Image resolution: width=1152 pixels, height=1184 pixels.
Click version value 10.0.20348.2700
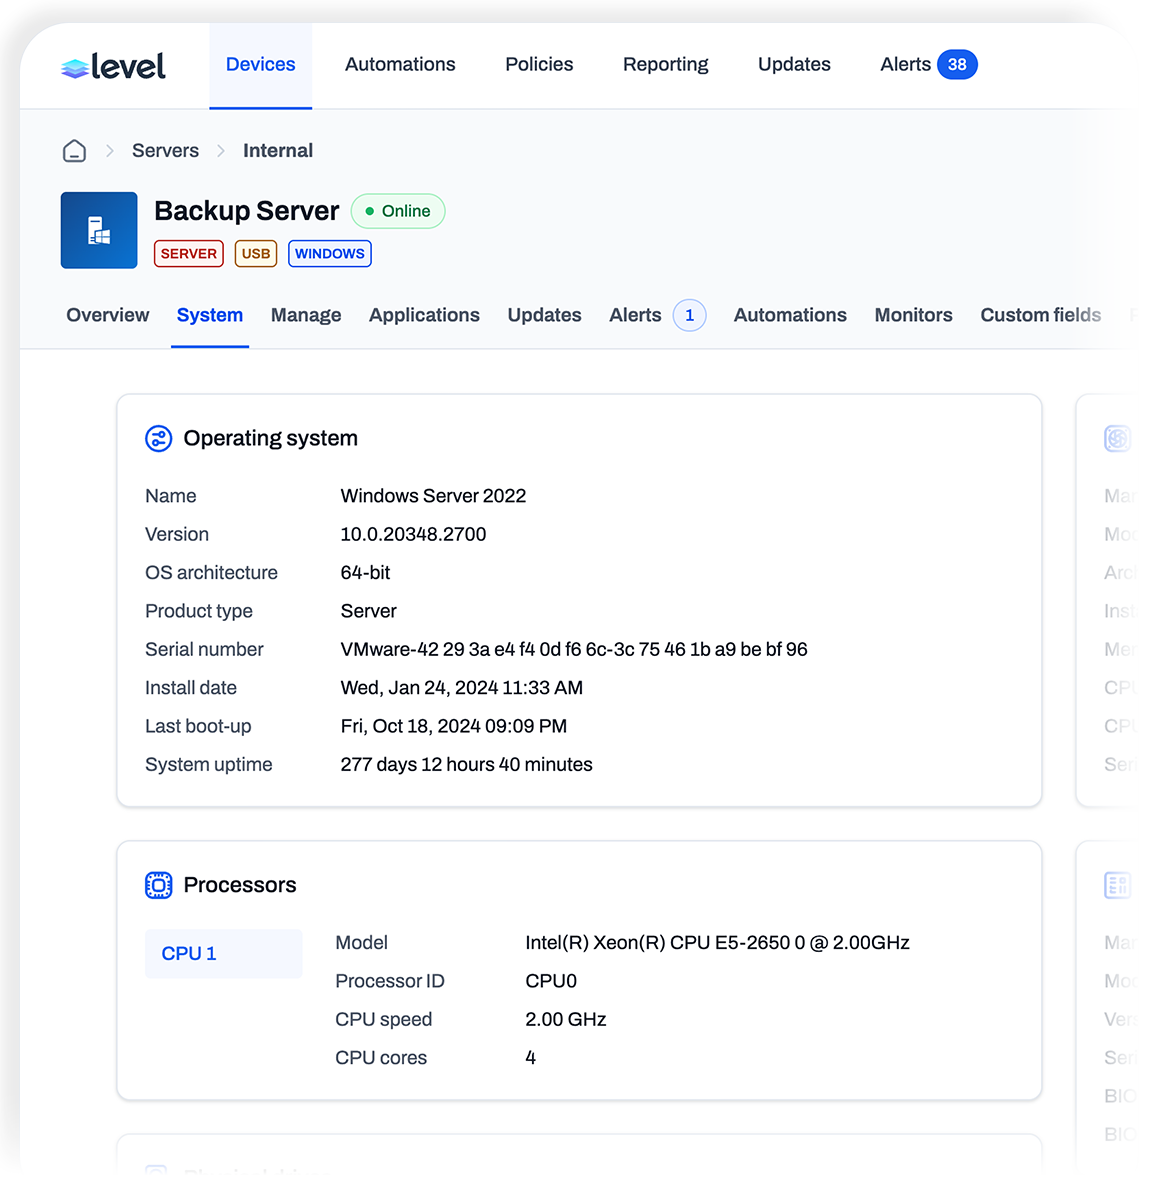[x=413, y=535]
